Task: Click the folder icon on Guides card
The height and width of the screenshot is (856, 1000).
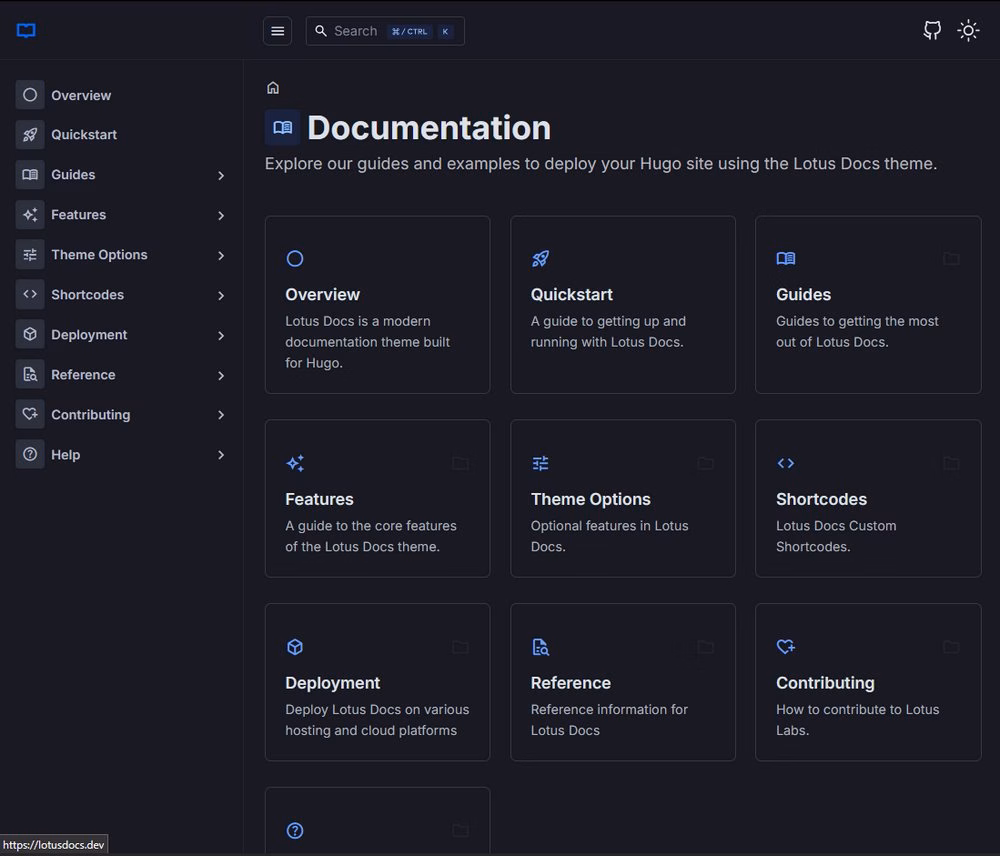Action: [x=951, y=258]
